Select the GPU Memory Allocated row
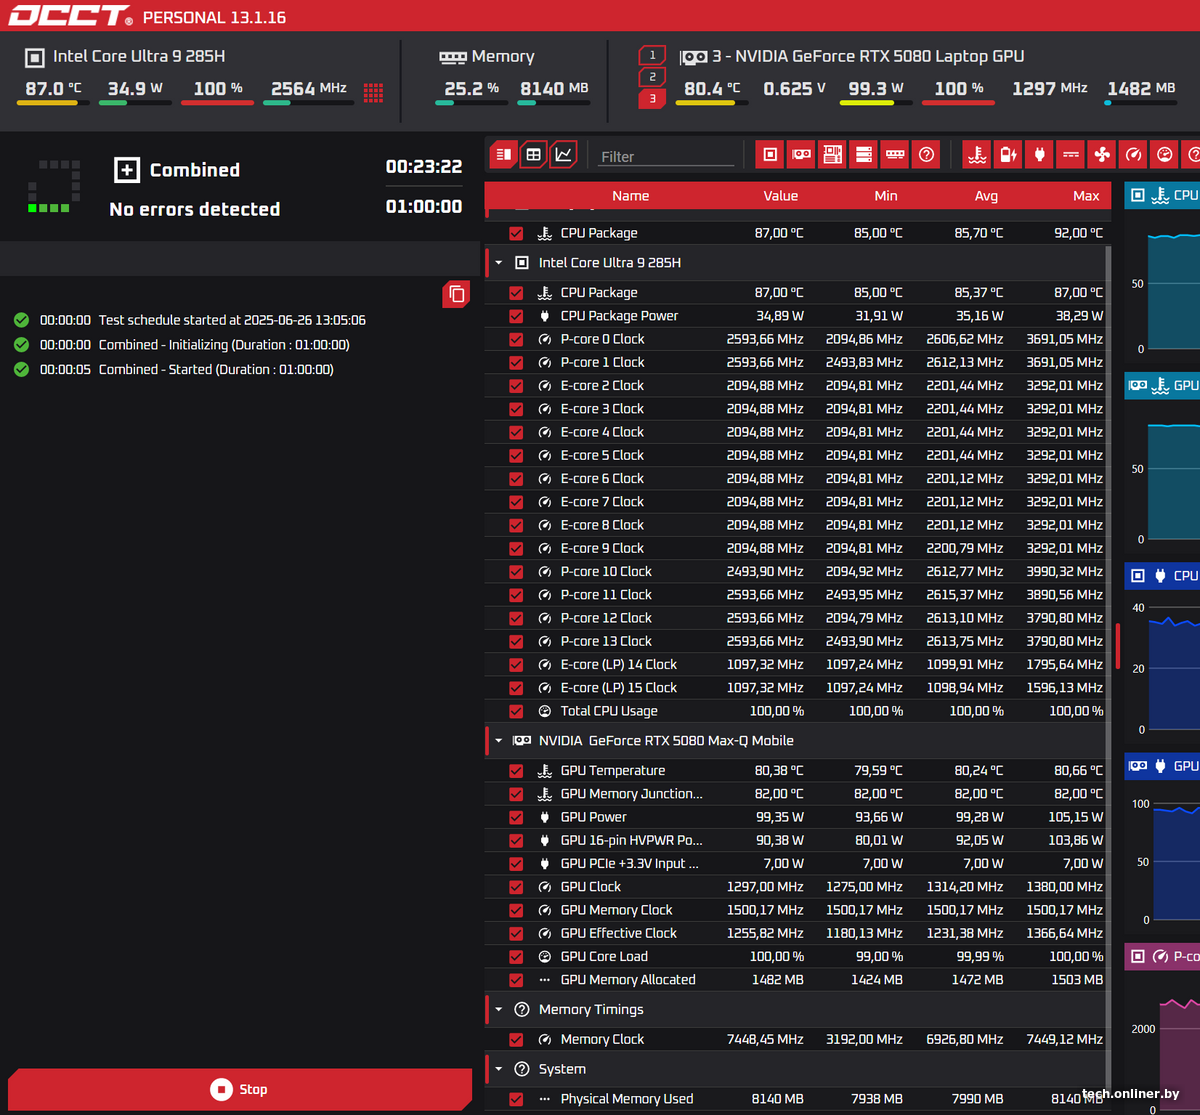Image resolution: width=1200 pixels, height=1115 pixels. coord(795,980)
